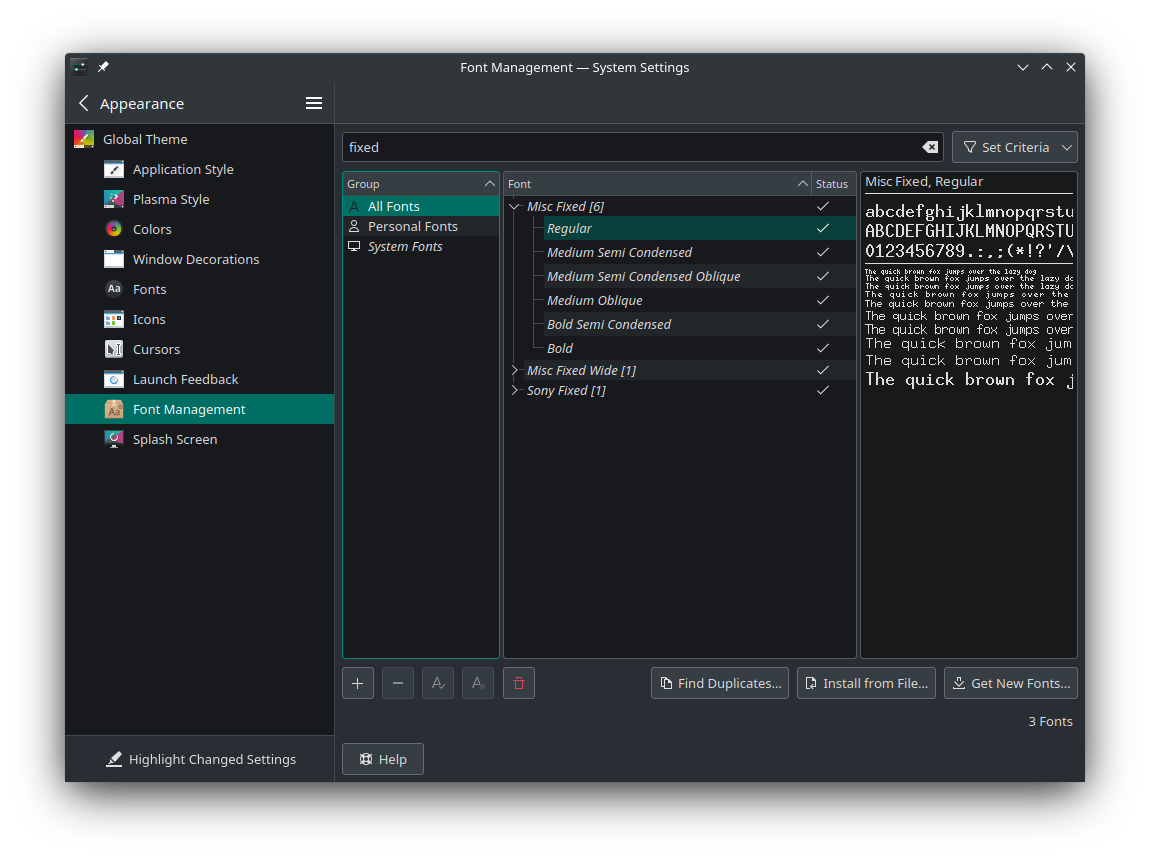Open Fonts settings page
This screenshot has width=1150, height=859.
[199, 290]
